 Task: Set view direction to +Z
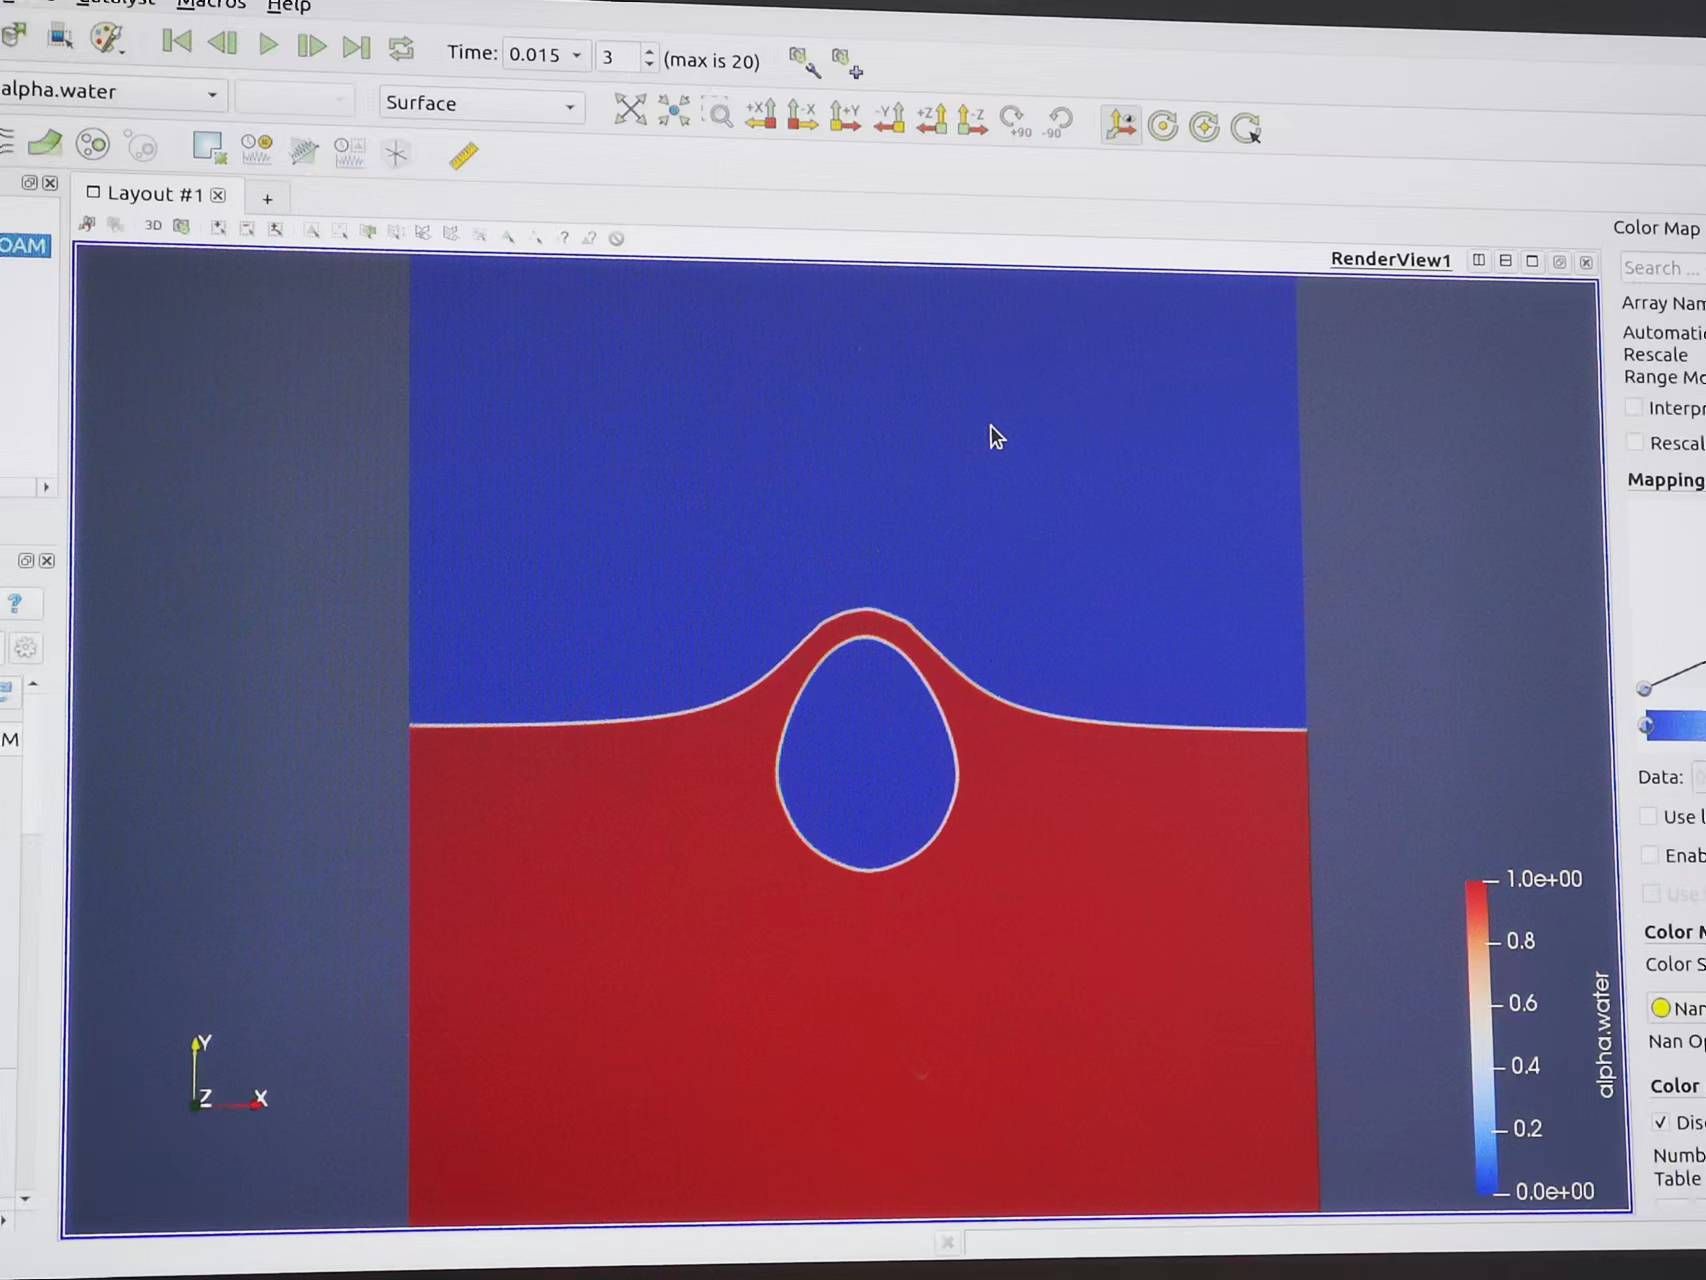tap(931, 120)
